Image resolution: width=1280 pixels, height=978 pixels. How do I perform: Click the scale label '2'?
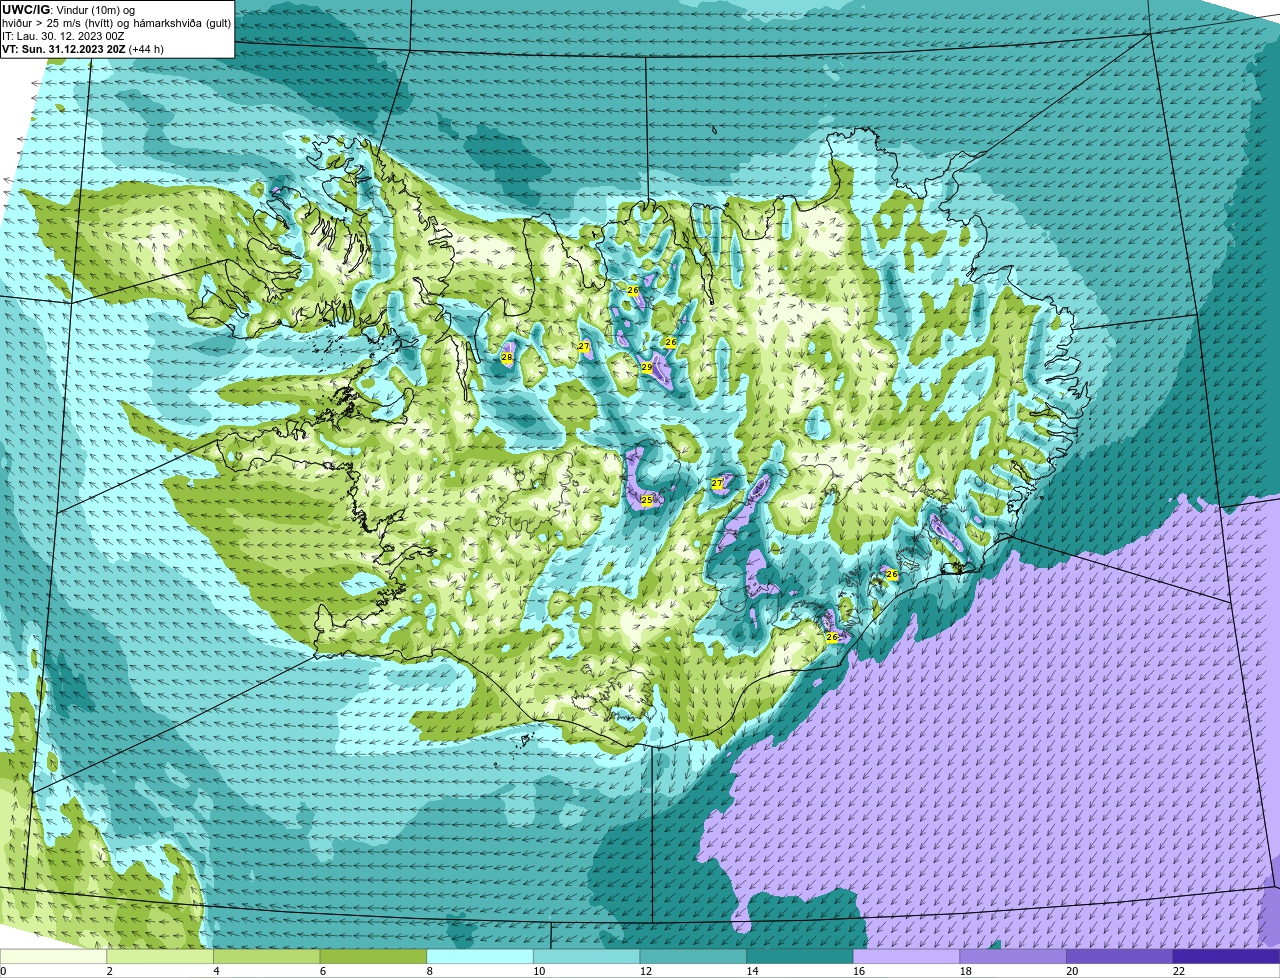pyautogui.click(x=109, y=971)
